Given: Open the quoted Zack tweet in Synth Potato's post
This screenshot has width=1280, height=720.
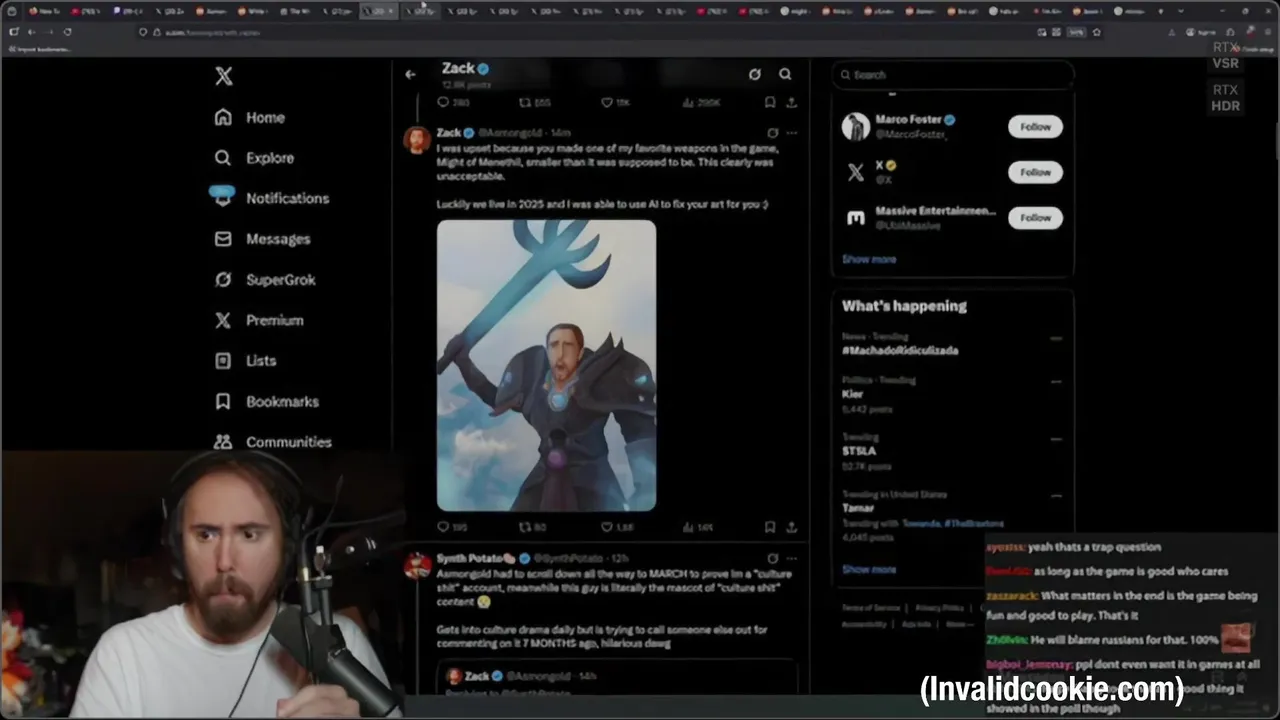Looking at the screenshot, I should tap(616, 680).
